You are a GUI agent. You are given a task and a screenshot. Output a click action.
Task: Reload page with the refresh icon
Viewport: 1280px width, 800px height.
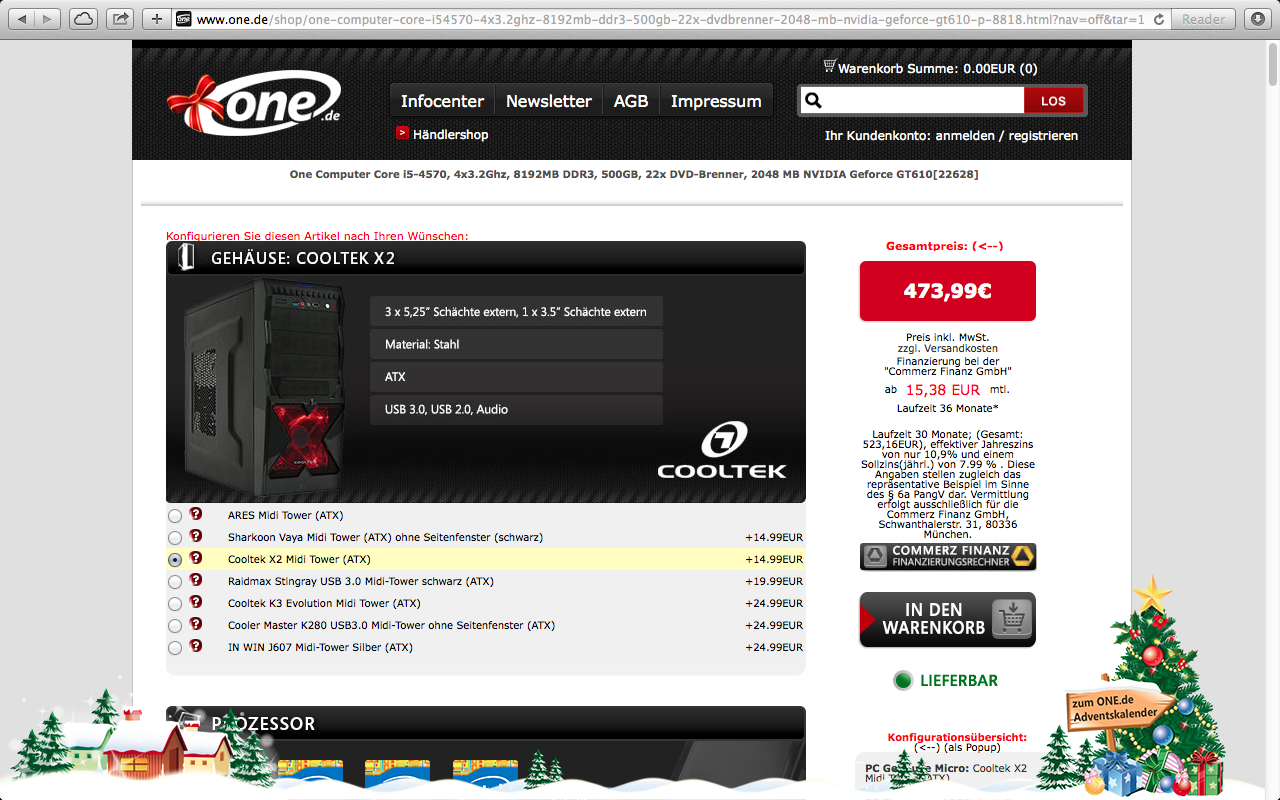1159,19
